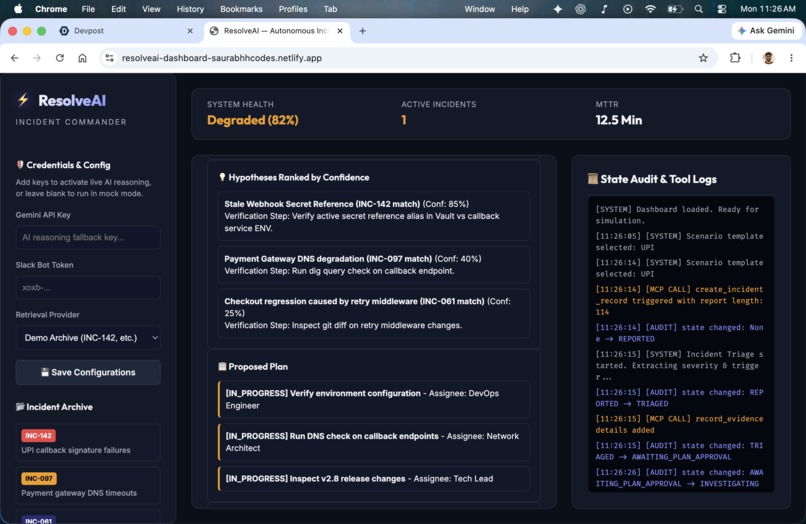Click the Inspect v2.8 release changes step
Viewport: 806px width, 524px height.
point(374,479)
